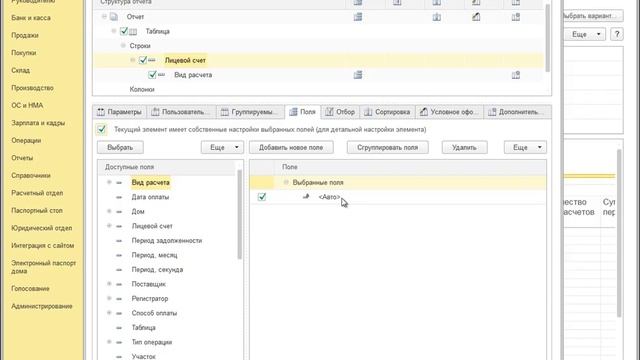The width and height of the screenshot is (640, 360).
Task: Click the field icon beside Способ оплаты
Action: 119,313
